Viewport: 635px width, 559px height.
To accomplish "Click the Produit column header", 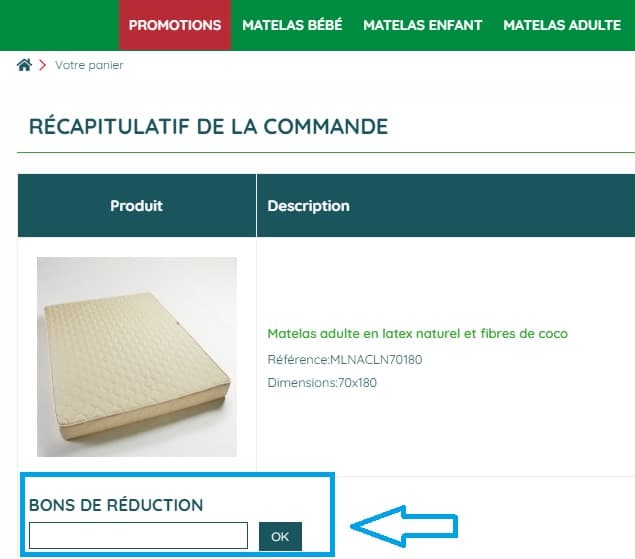I will click(137, 206).
